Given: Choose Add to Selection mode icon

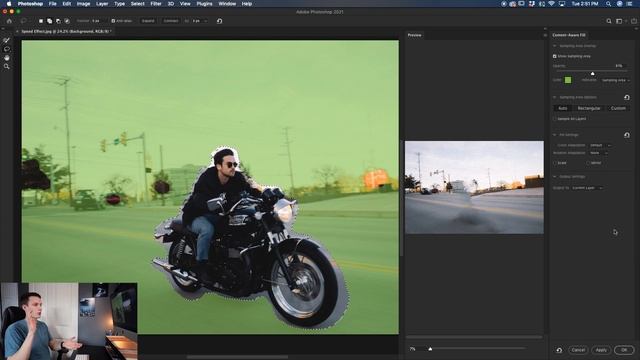Looking at the screenshot, I should [x=49, y=21].
